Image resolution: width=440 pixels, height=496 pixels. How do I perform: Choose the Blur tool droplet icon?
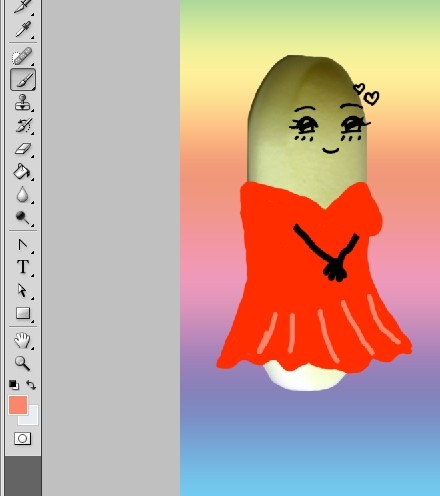(22, 194)
